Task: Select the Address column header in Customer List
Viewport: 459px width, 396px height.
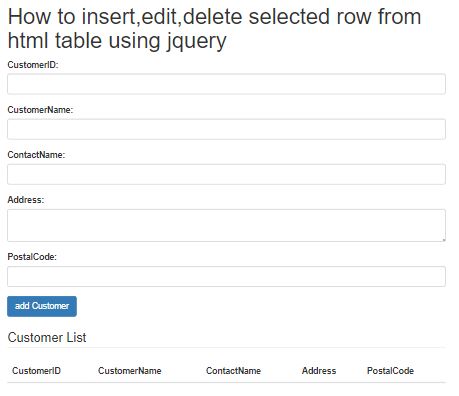Action: tap(319, 371)
